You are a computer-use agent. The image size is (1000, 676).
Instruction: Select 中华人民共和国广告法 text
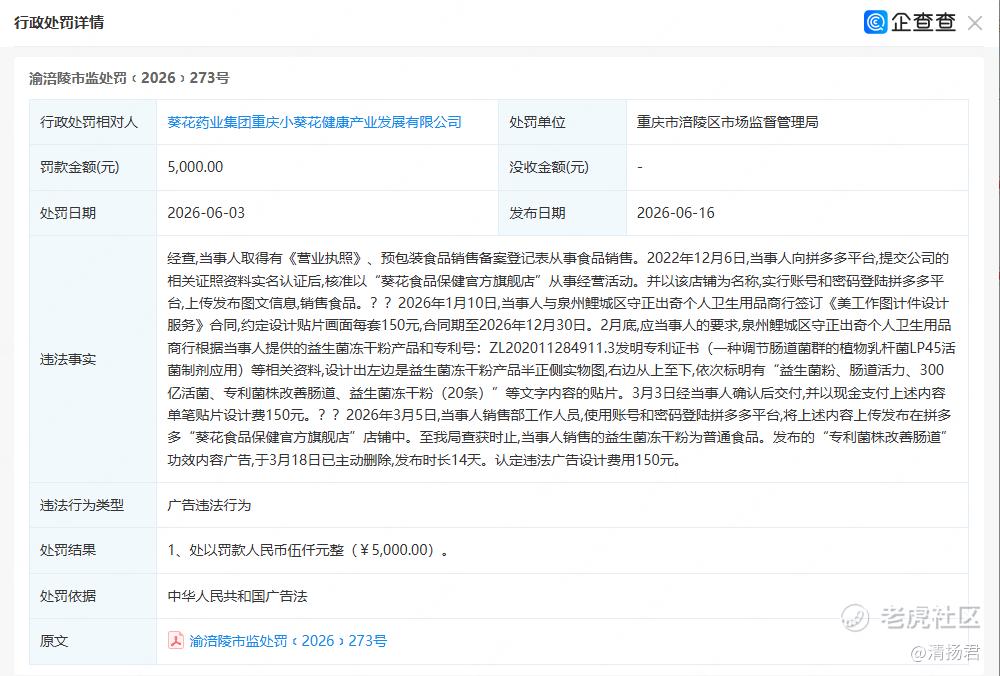(237, 596)
